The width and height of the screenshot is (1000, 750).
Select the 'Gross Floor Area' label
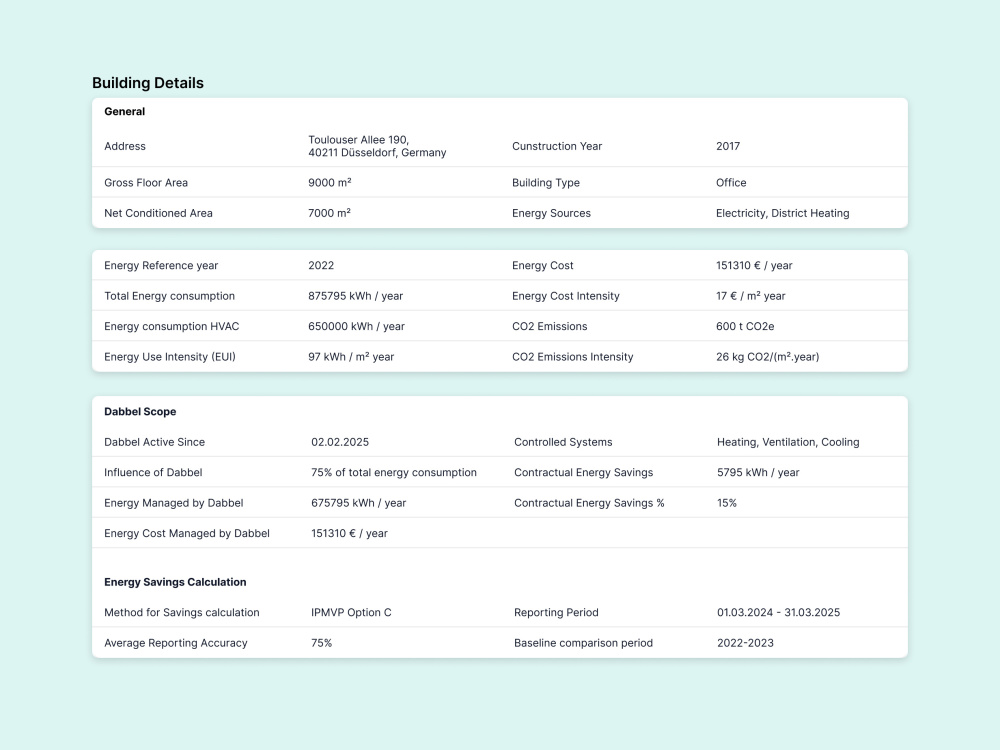(146, 182)
